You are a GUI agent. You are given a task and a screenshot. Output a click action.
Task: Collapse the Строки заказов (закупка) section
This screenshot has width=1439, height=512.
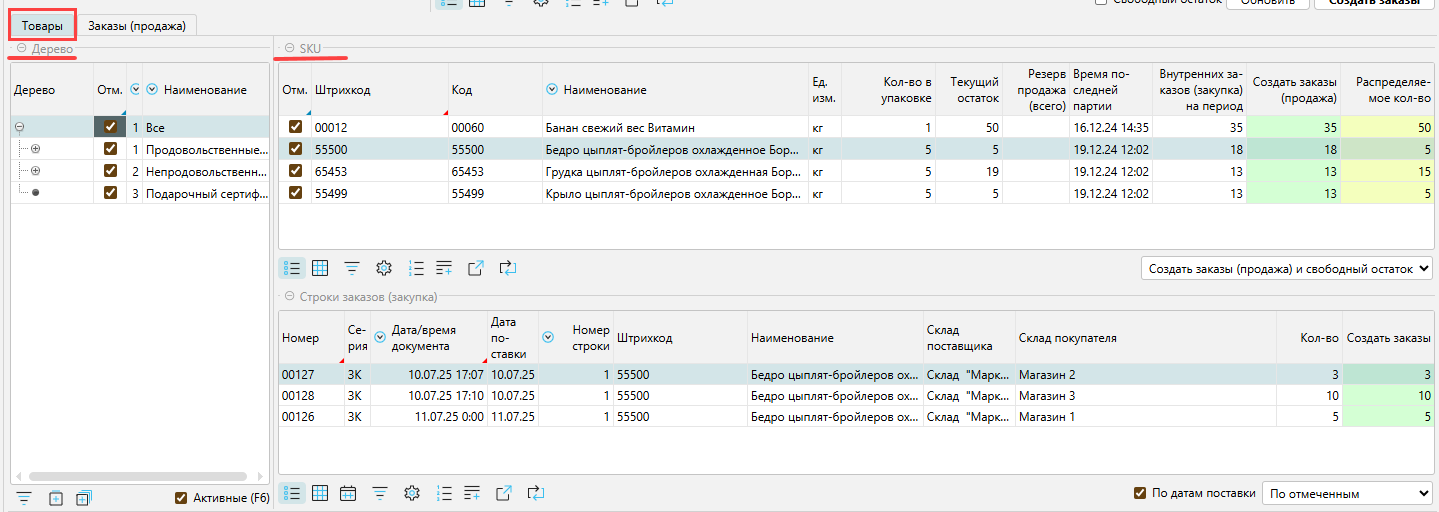[x=290, y=297]
